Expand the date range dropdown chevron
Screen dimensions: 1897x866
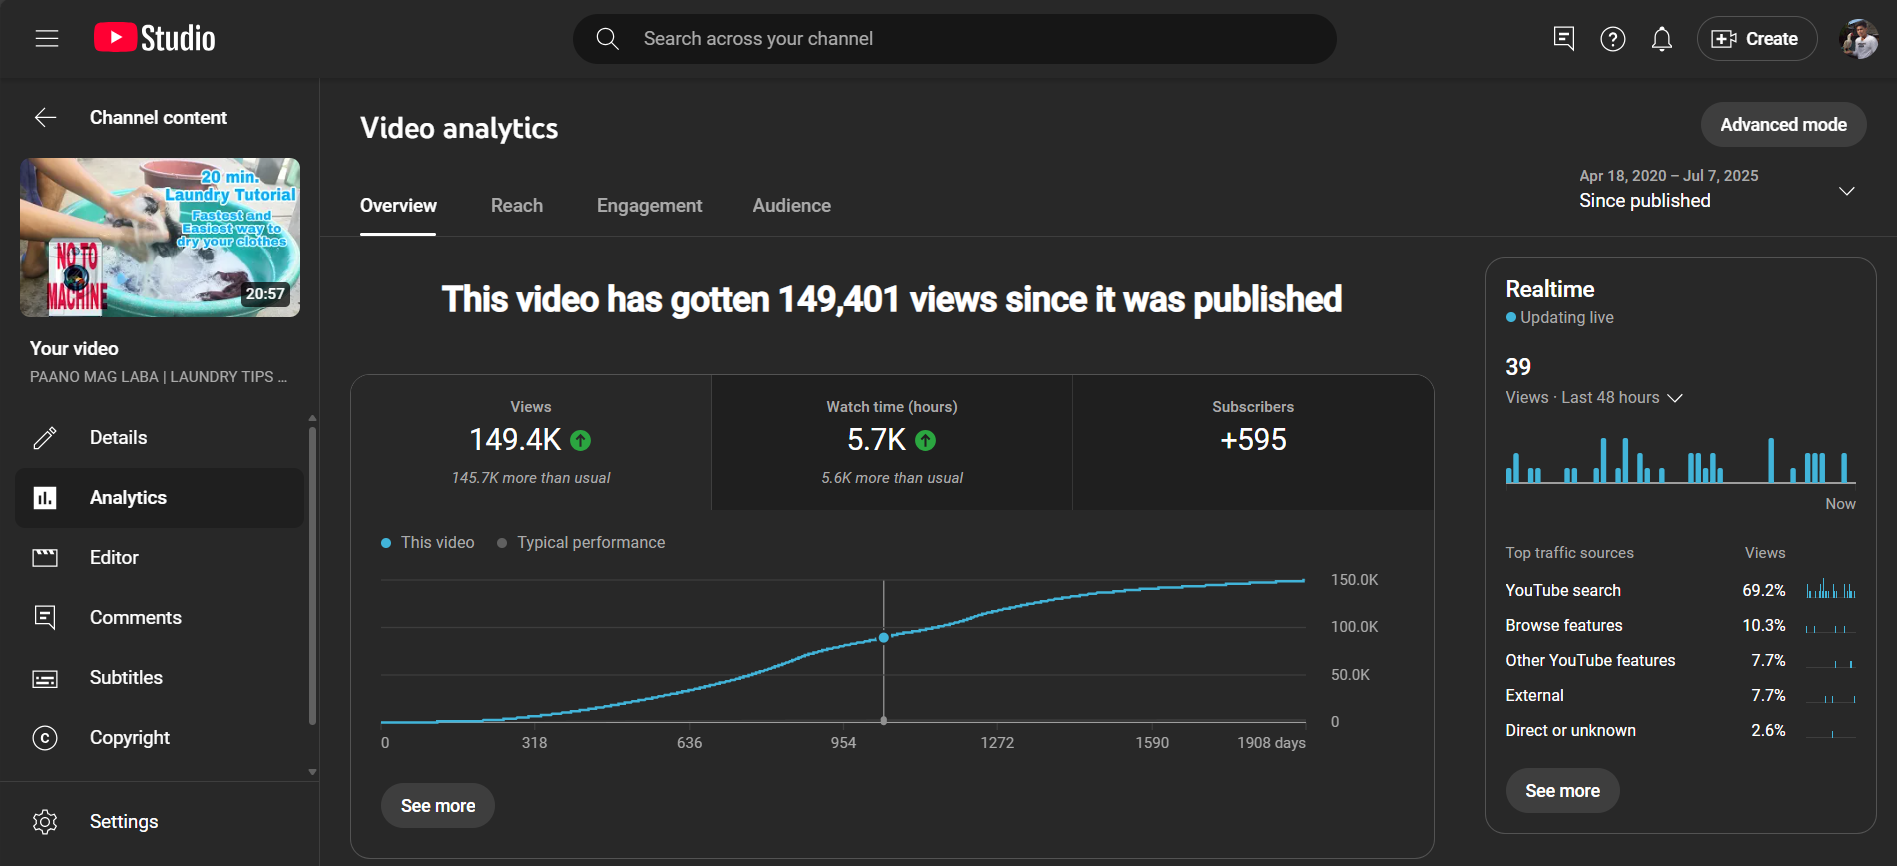pyautogui.click(x=1847, y=191)
